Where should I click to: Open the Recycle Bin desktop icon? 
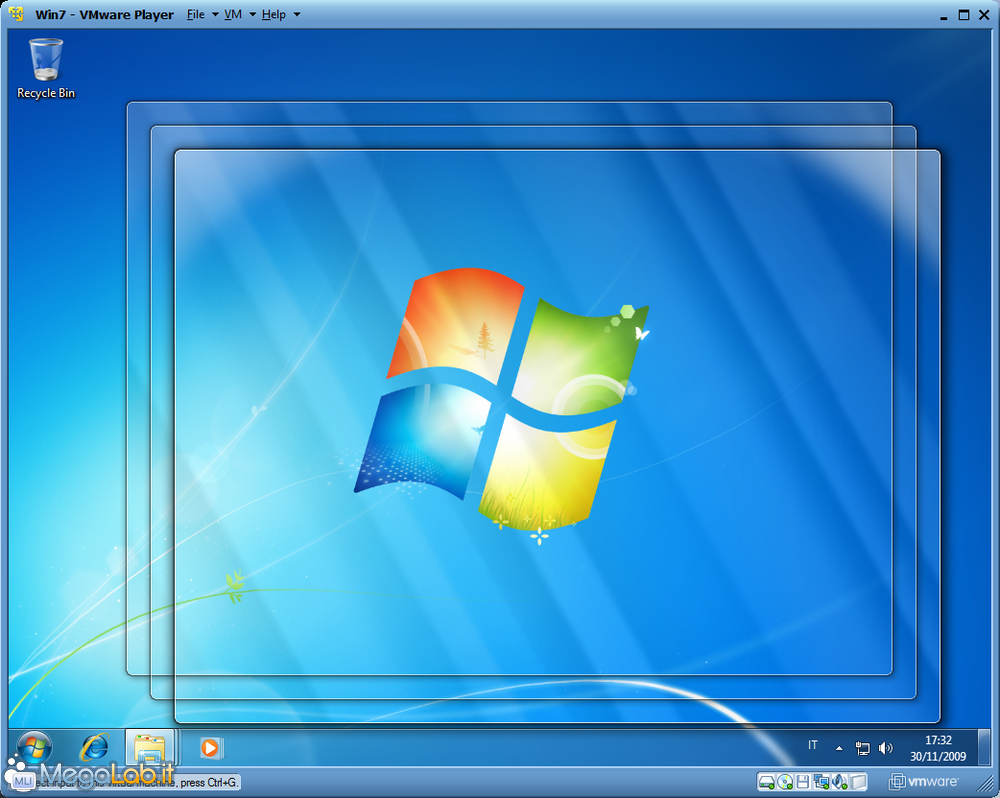pyautogui.click(x=45, y=69)
